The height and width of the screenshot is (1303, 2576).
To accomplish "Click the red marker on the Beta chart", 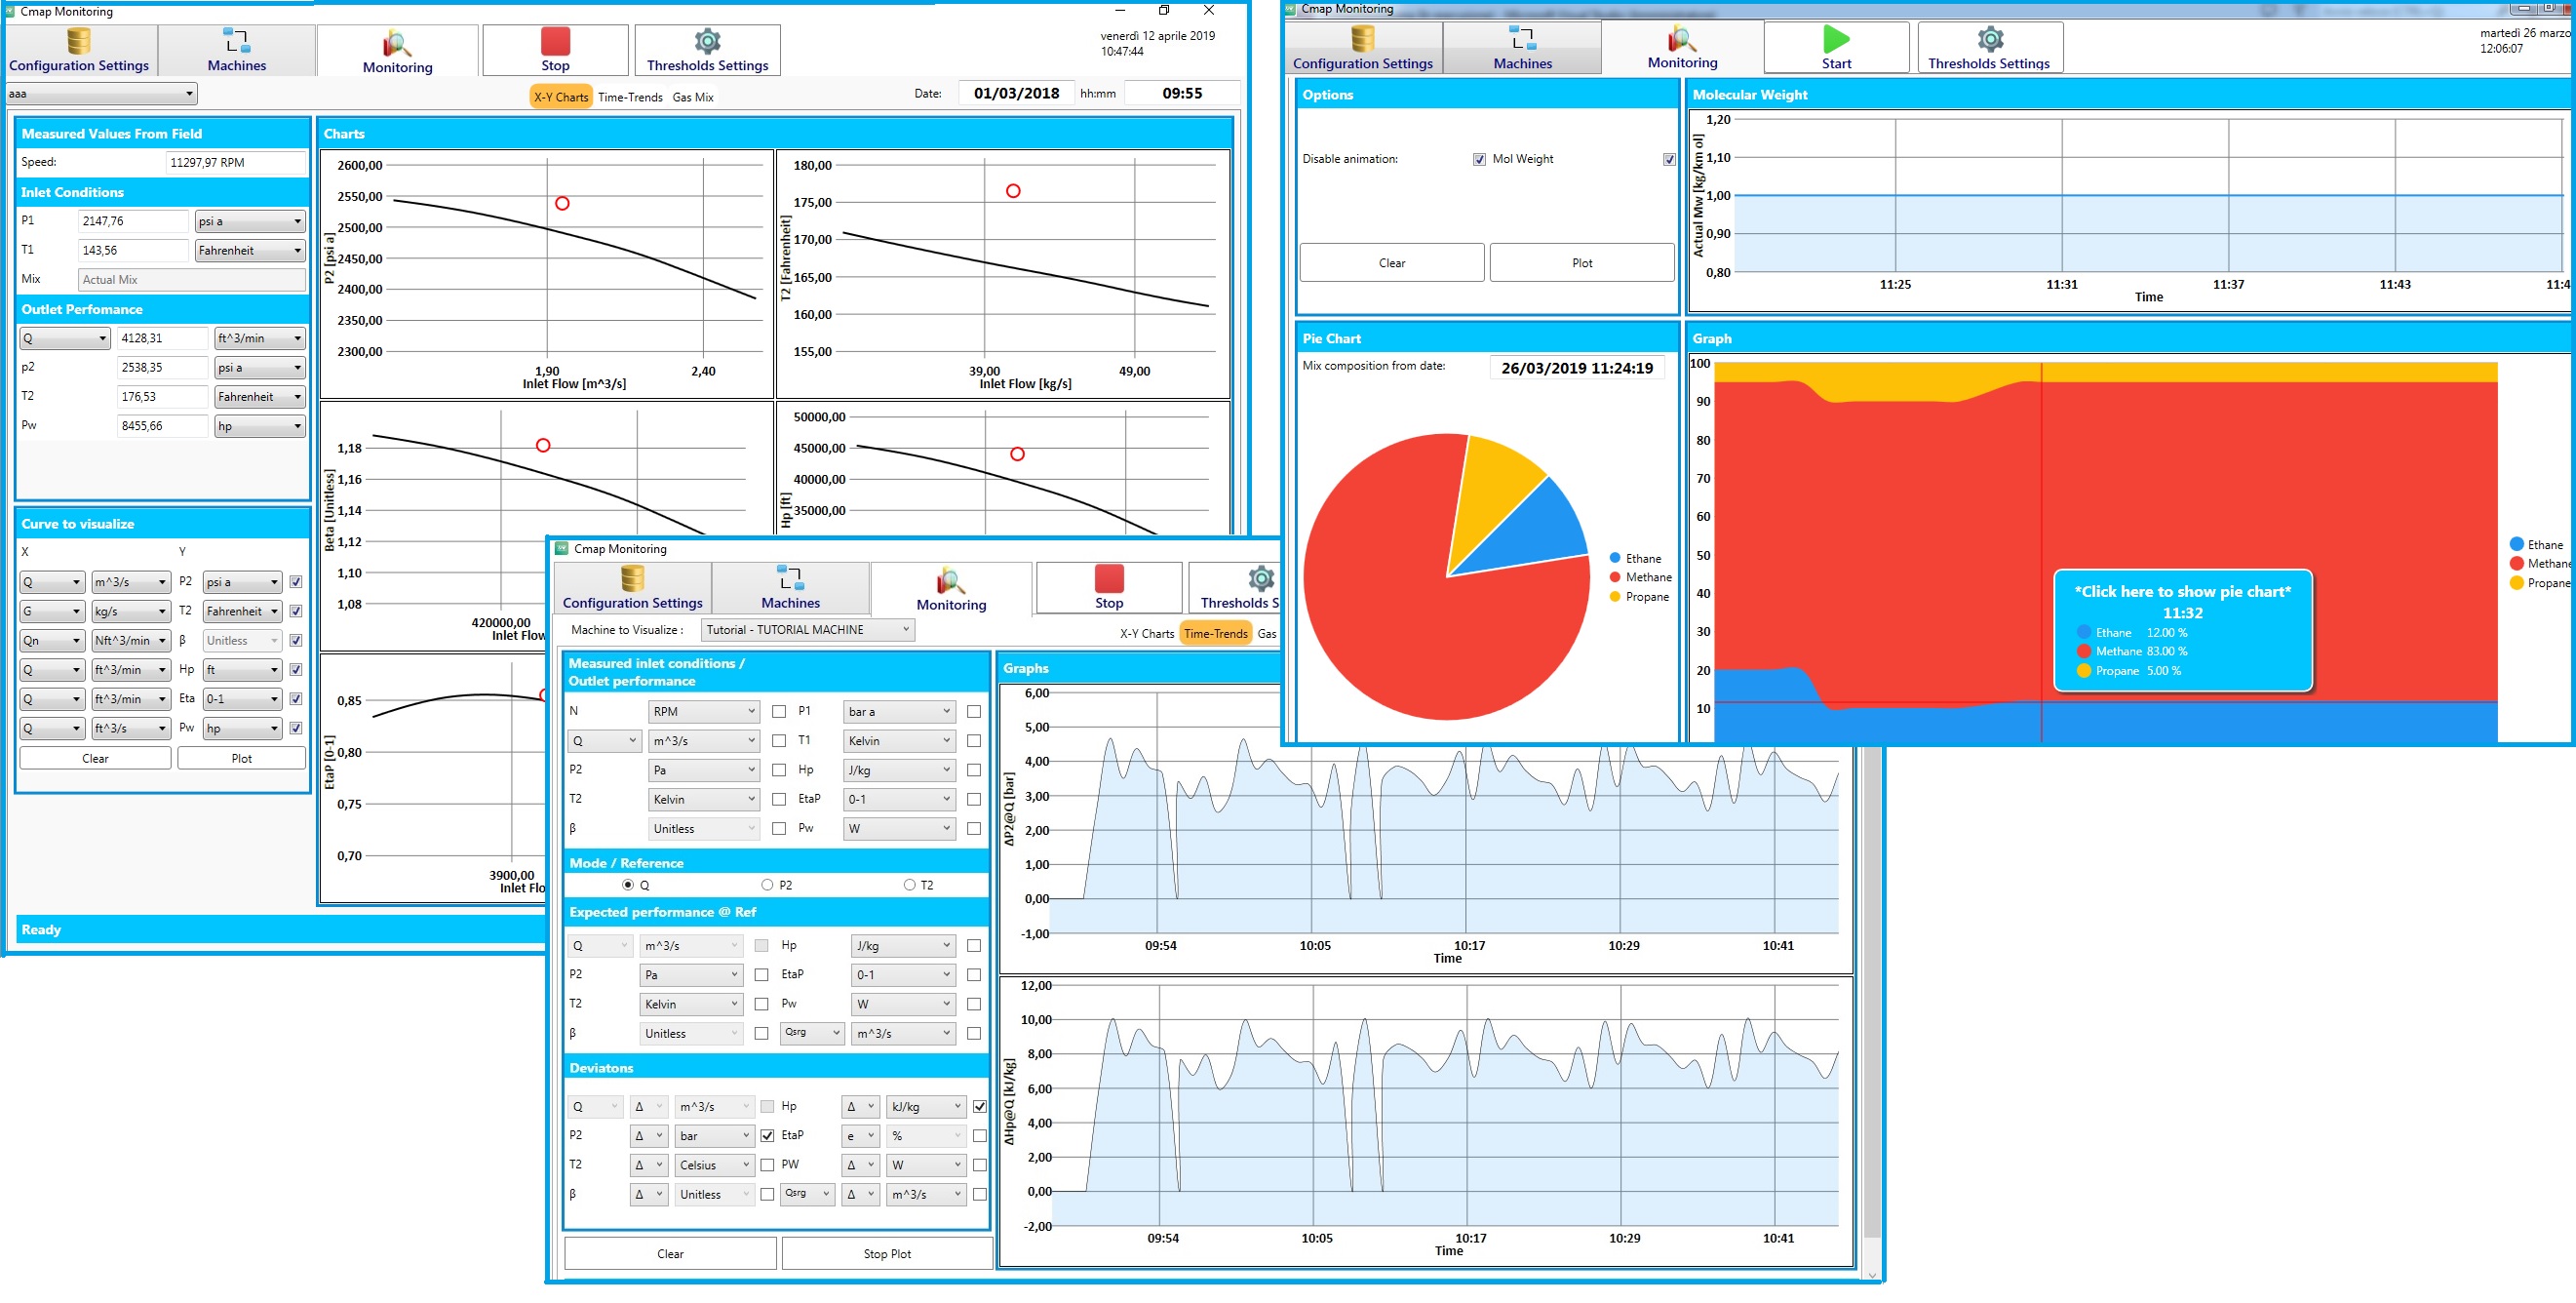I will 543,445.
